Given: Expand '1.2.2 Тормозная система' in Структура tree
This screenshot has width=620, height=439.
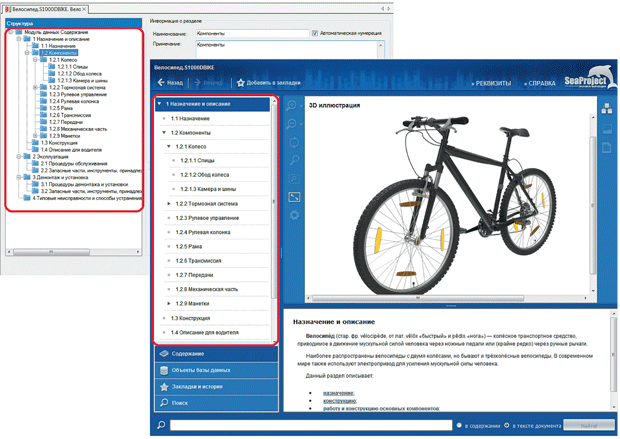Looking at the screenshot, I should tap(35, 87).
